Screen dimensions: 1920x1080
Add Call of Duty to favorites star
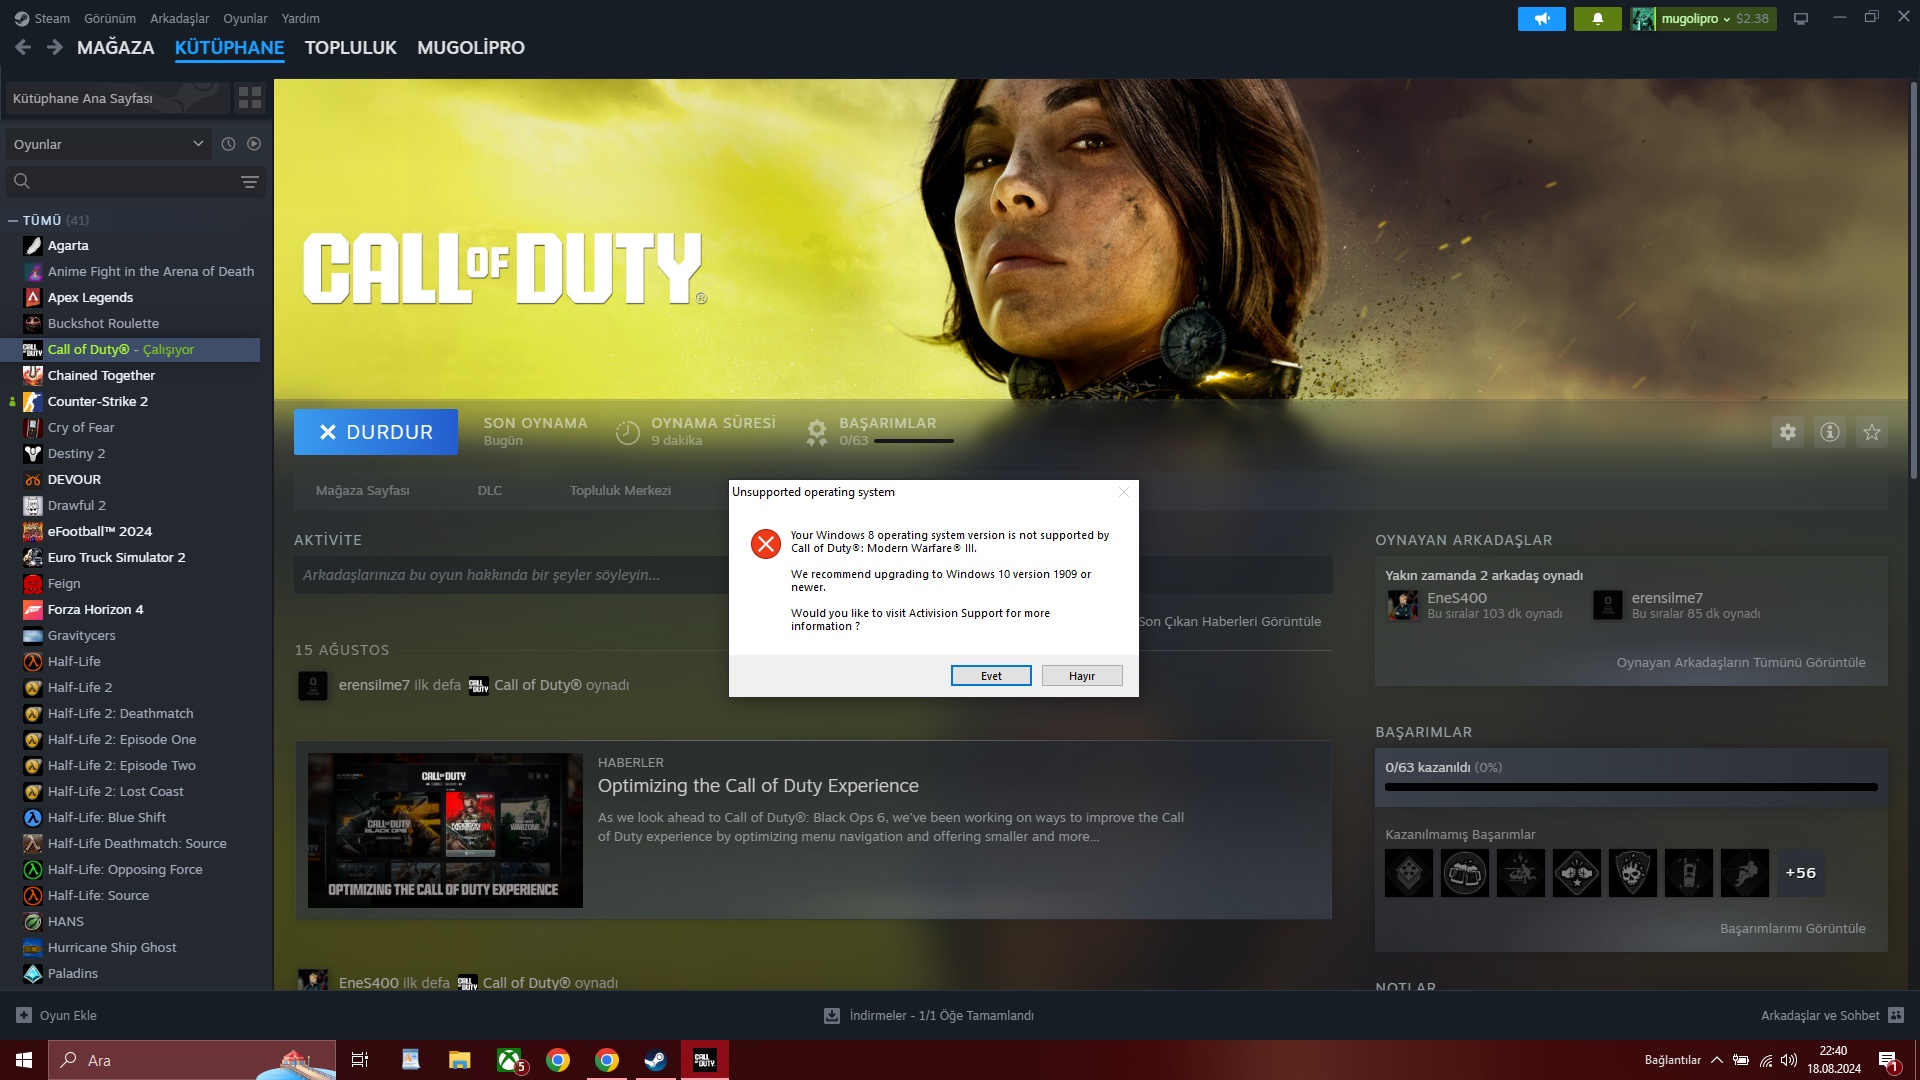pos(1872,432)
